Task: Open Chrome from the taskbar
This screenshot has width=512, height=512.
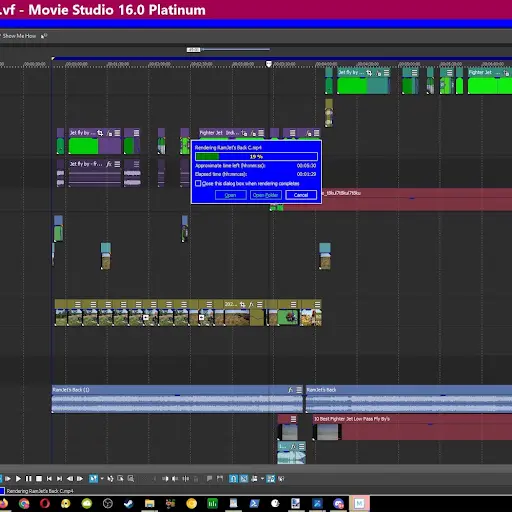Action: pyautogui.click(x=24, y=503)
